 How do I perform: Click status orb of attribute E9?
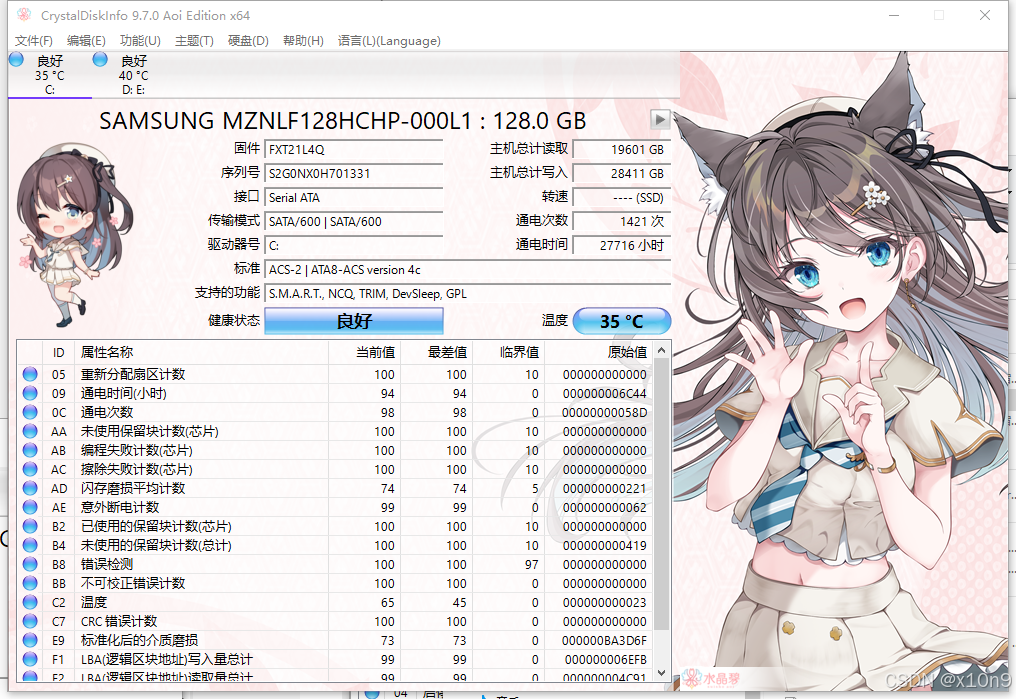click(30, 640)
